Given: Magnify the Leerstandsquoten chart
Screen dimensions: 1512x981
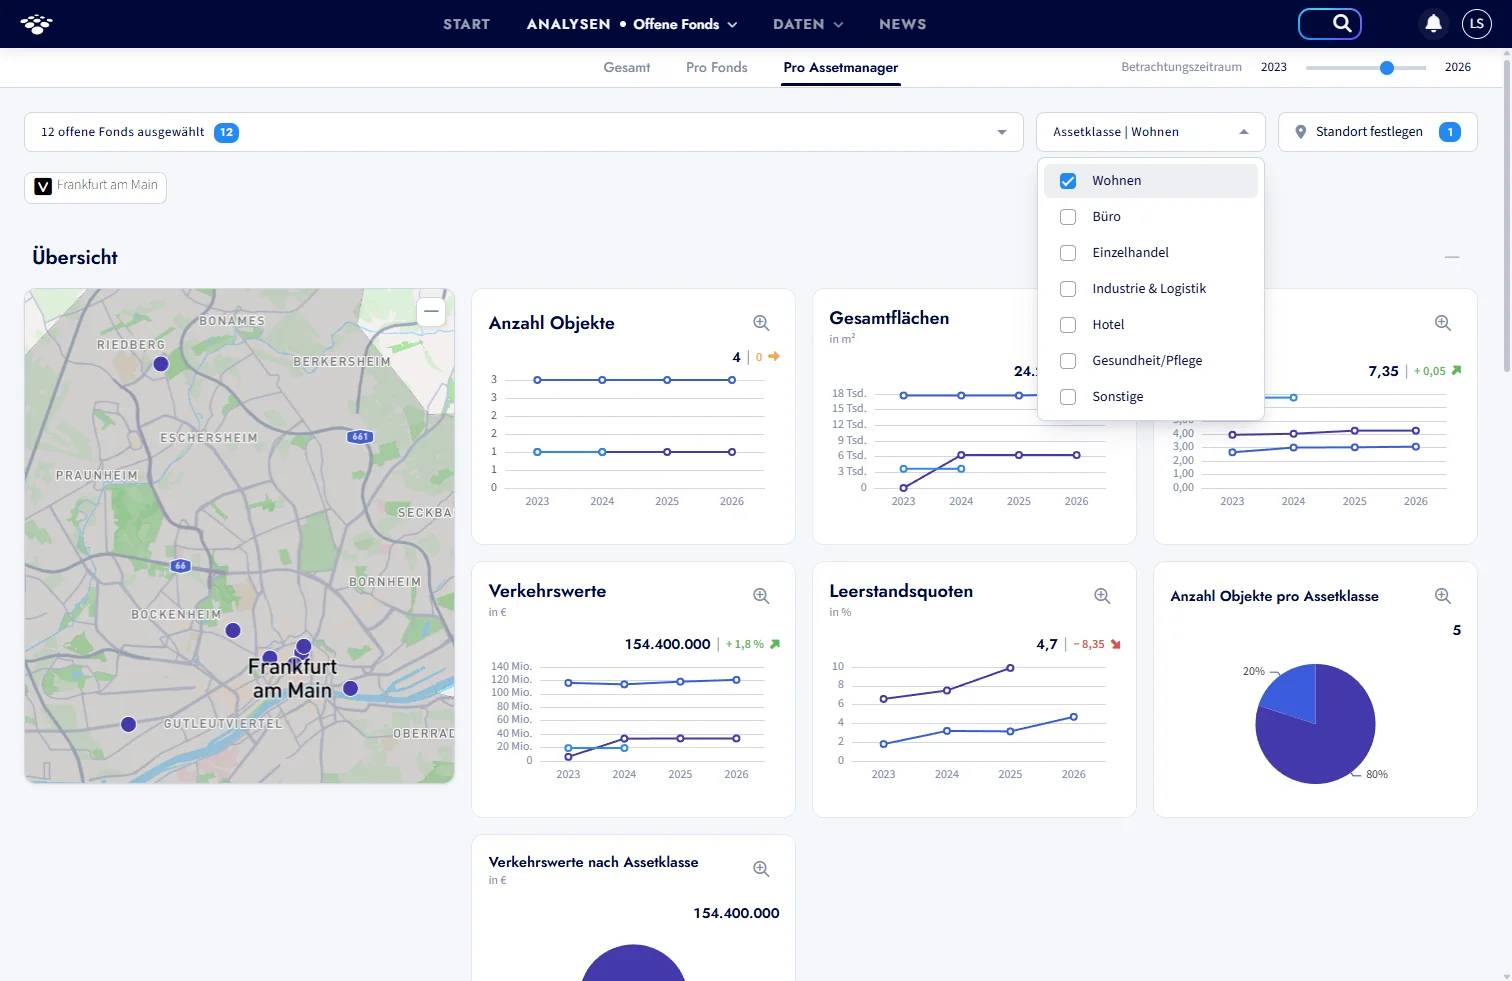Looking at the screenshot, I should pos(1102,596).
